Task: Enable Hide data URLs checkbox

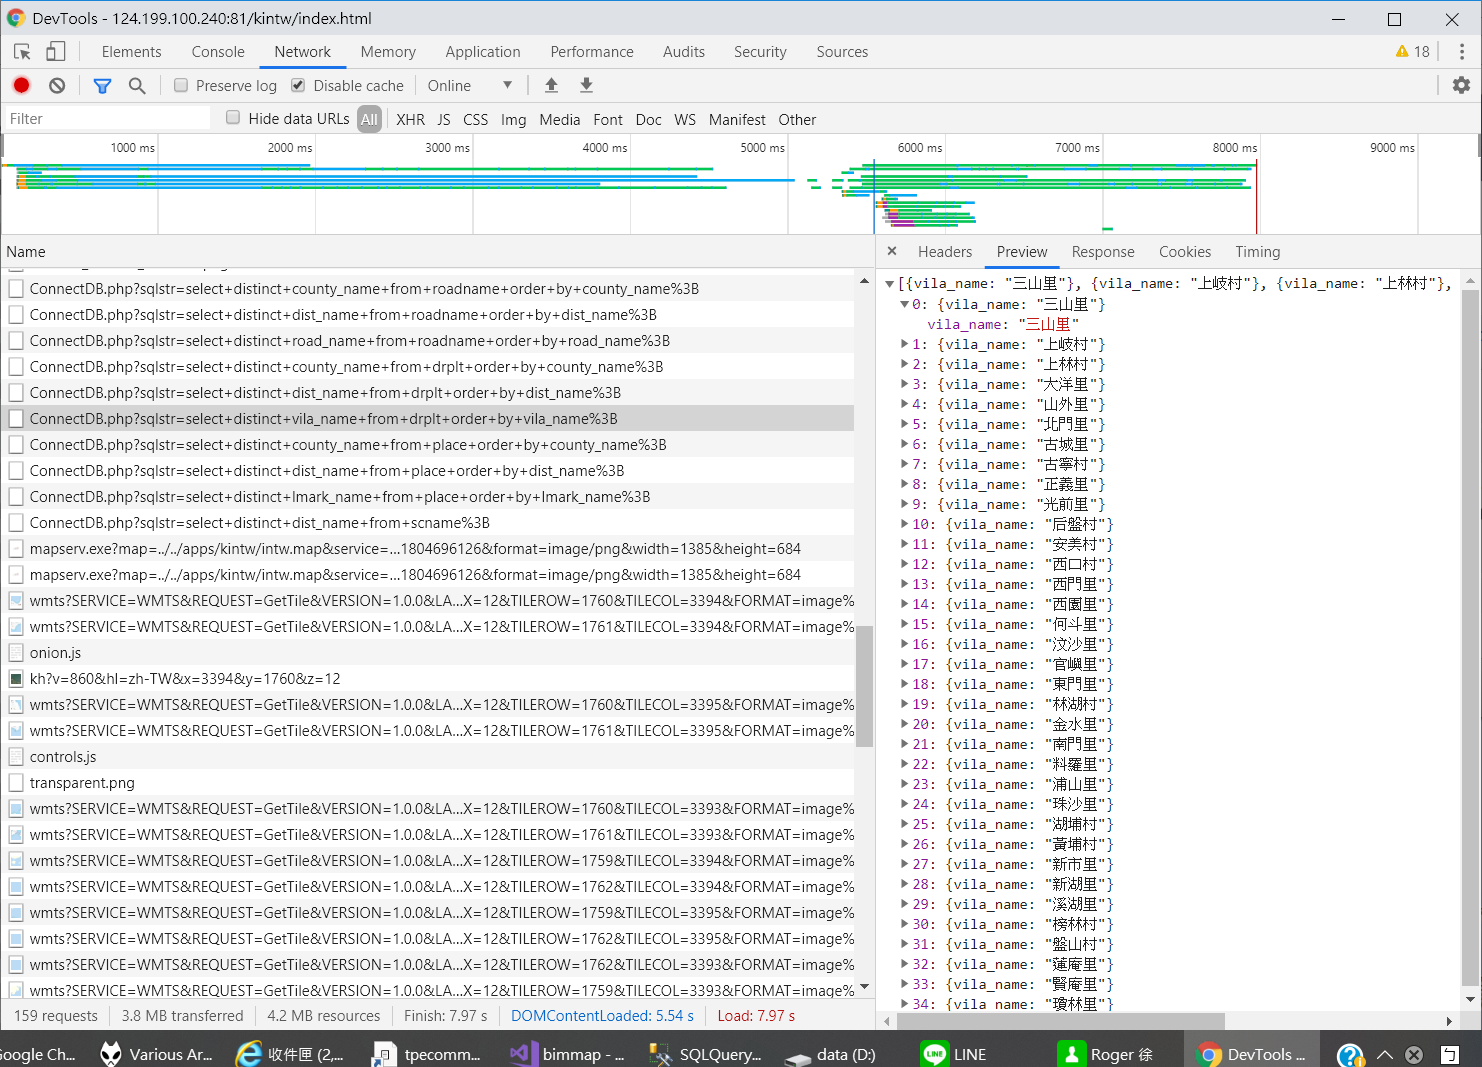Action: (233, 118)
